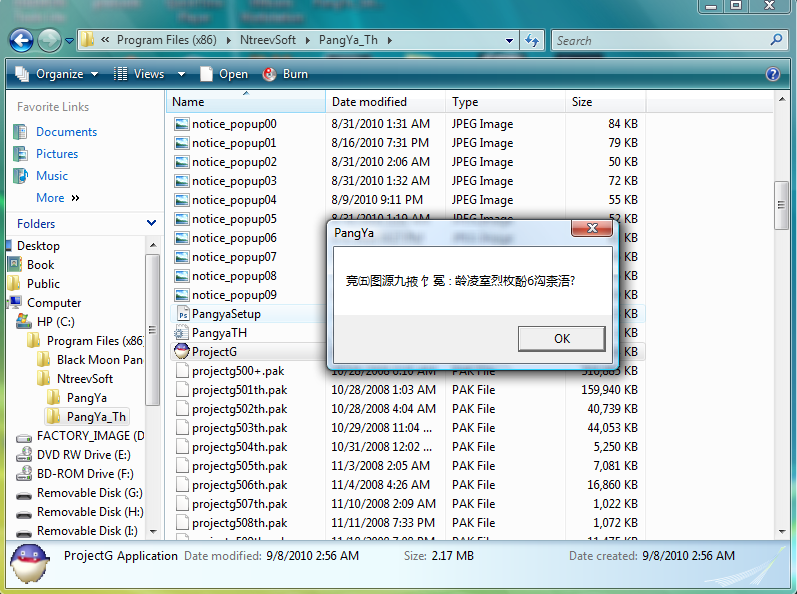Click the Refresh button beside address bar
Image resolution: width=797 pixels, height=594 pixels.
533,41
